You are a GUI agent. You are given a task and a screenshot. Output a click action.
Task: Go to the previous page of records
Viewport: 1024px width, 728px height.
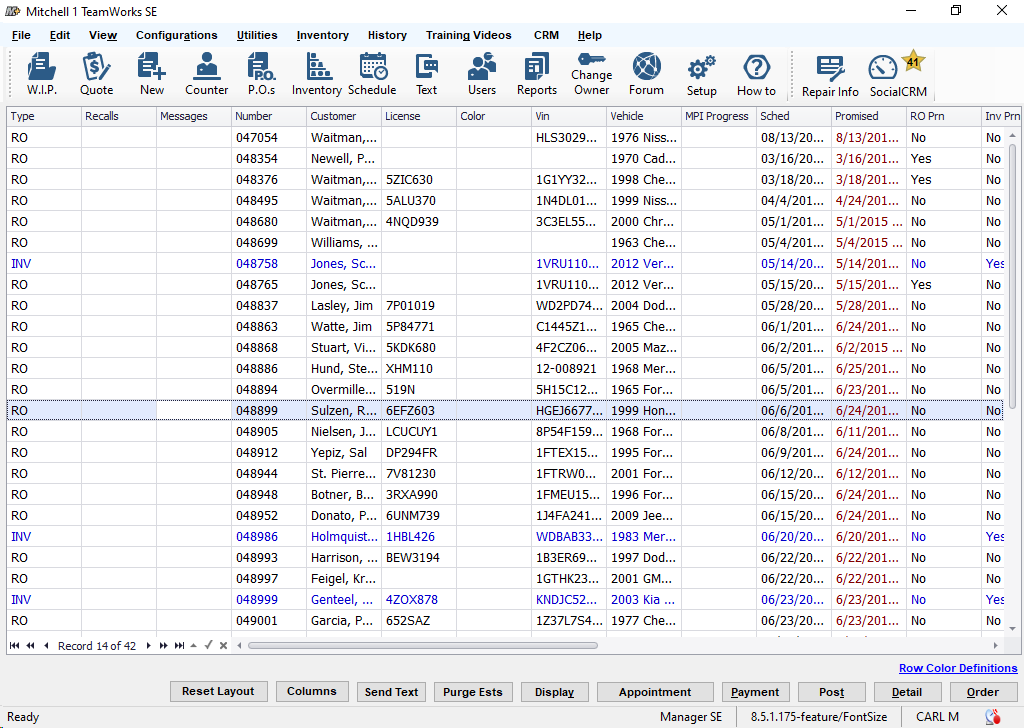point(30,646)
